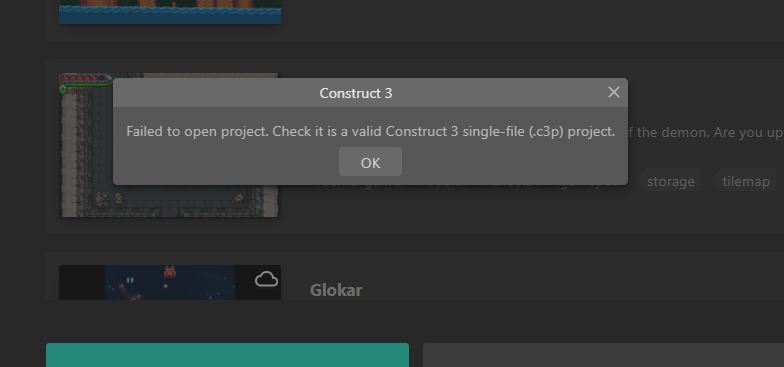Close the Construct 3 error dialog
784x367 pixels.
(x=614, y=92)
